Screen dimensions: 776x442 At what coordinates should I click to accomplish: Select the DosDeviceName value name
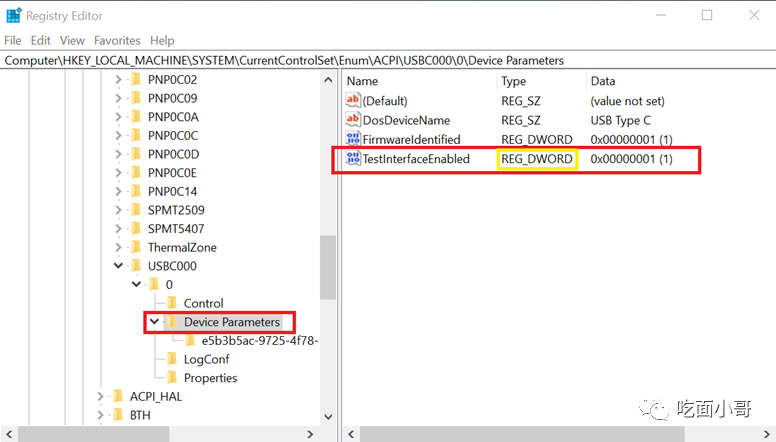coord(406,120)
